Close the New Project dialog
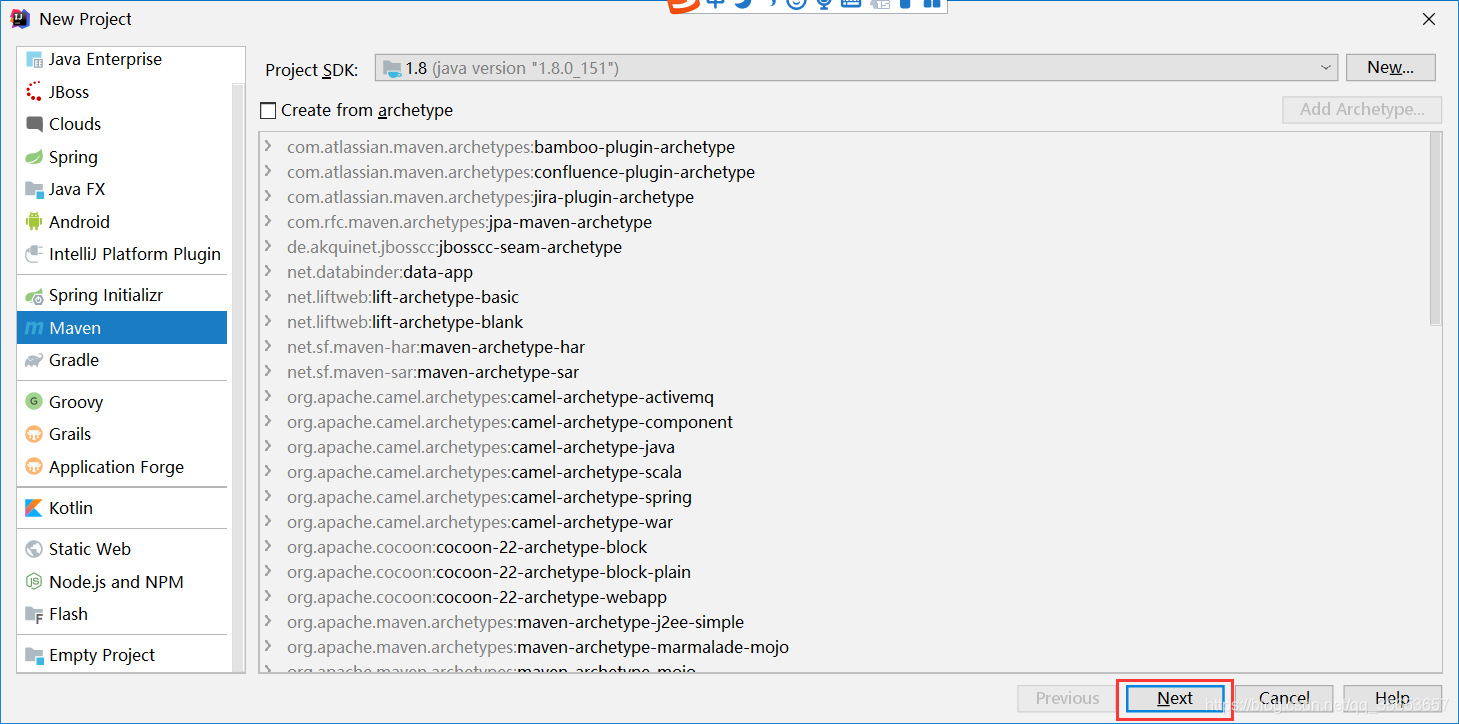 click(x=1429, y=19)
